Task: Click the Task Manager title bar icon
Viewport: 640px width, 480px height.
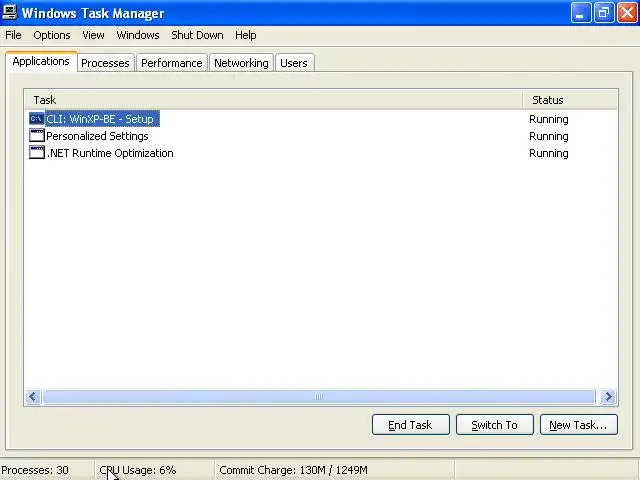Action: click(x=10, y=12)
